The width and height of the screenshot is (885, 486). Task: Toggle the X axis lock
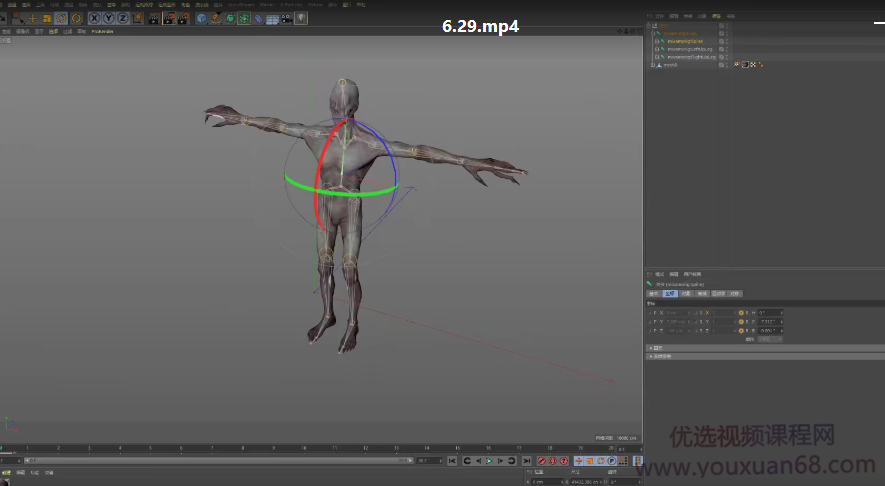pos(95,18)
